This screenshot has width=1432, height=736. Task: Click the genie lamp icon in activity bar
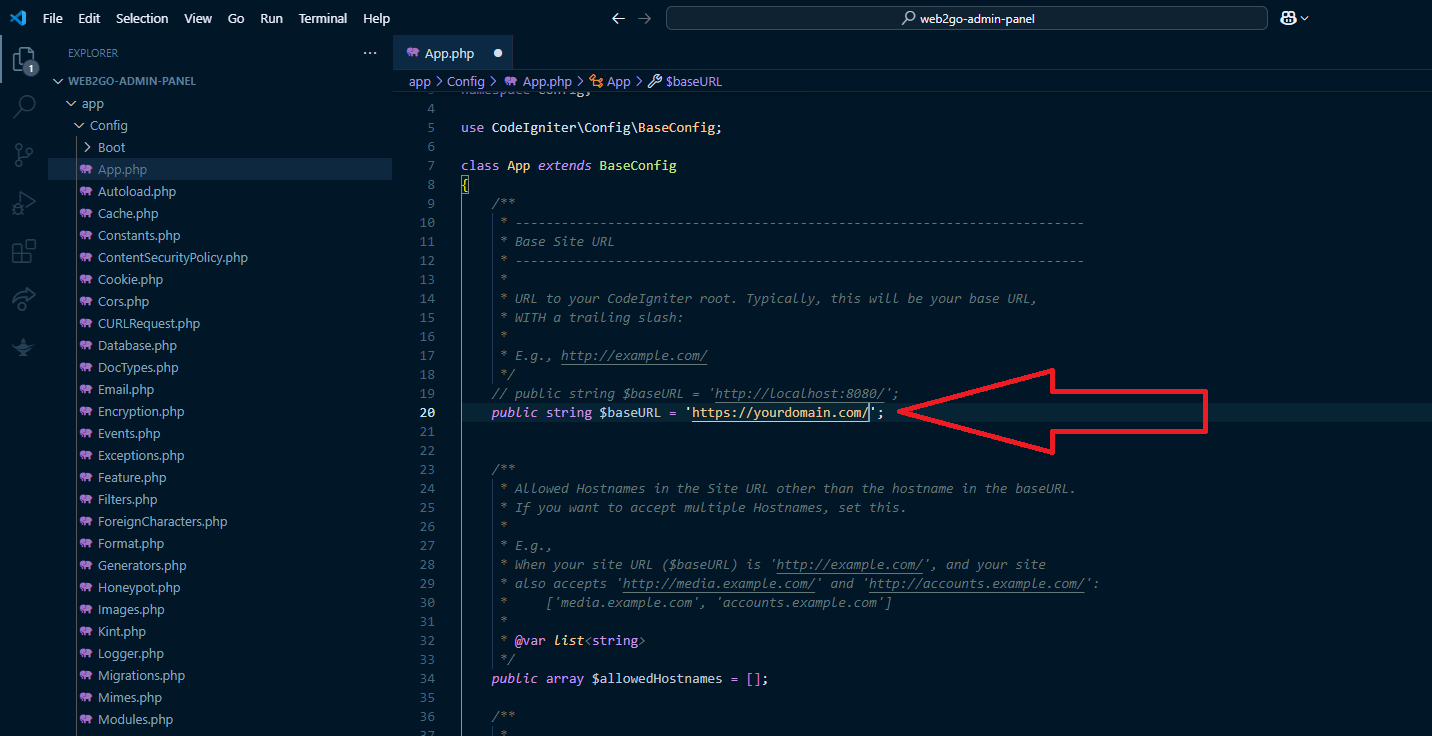click(x=24, y=347)
